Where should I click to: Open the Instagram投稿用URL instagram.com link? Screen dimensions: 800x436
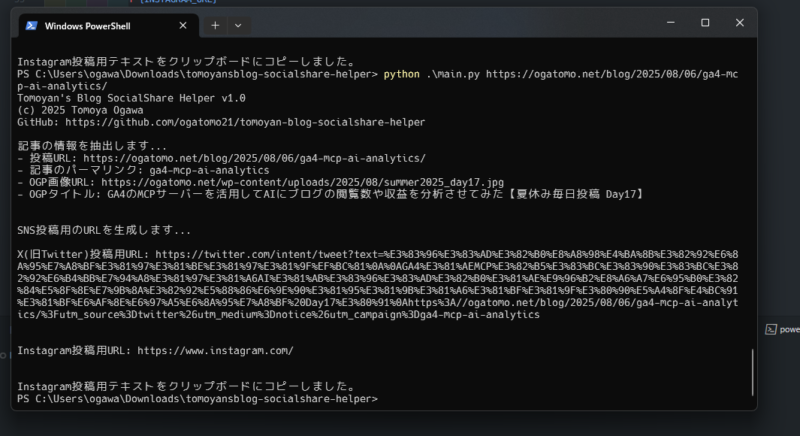click(215, 350)
